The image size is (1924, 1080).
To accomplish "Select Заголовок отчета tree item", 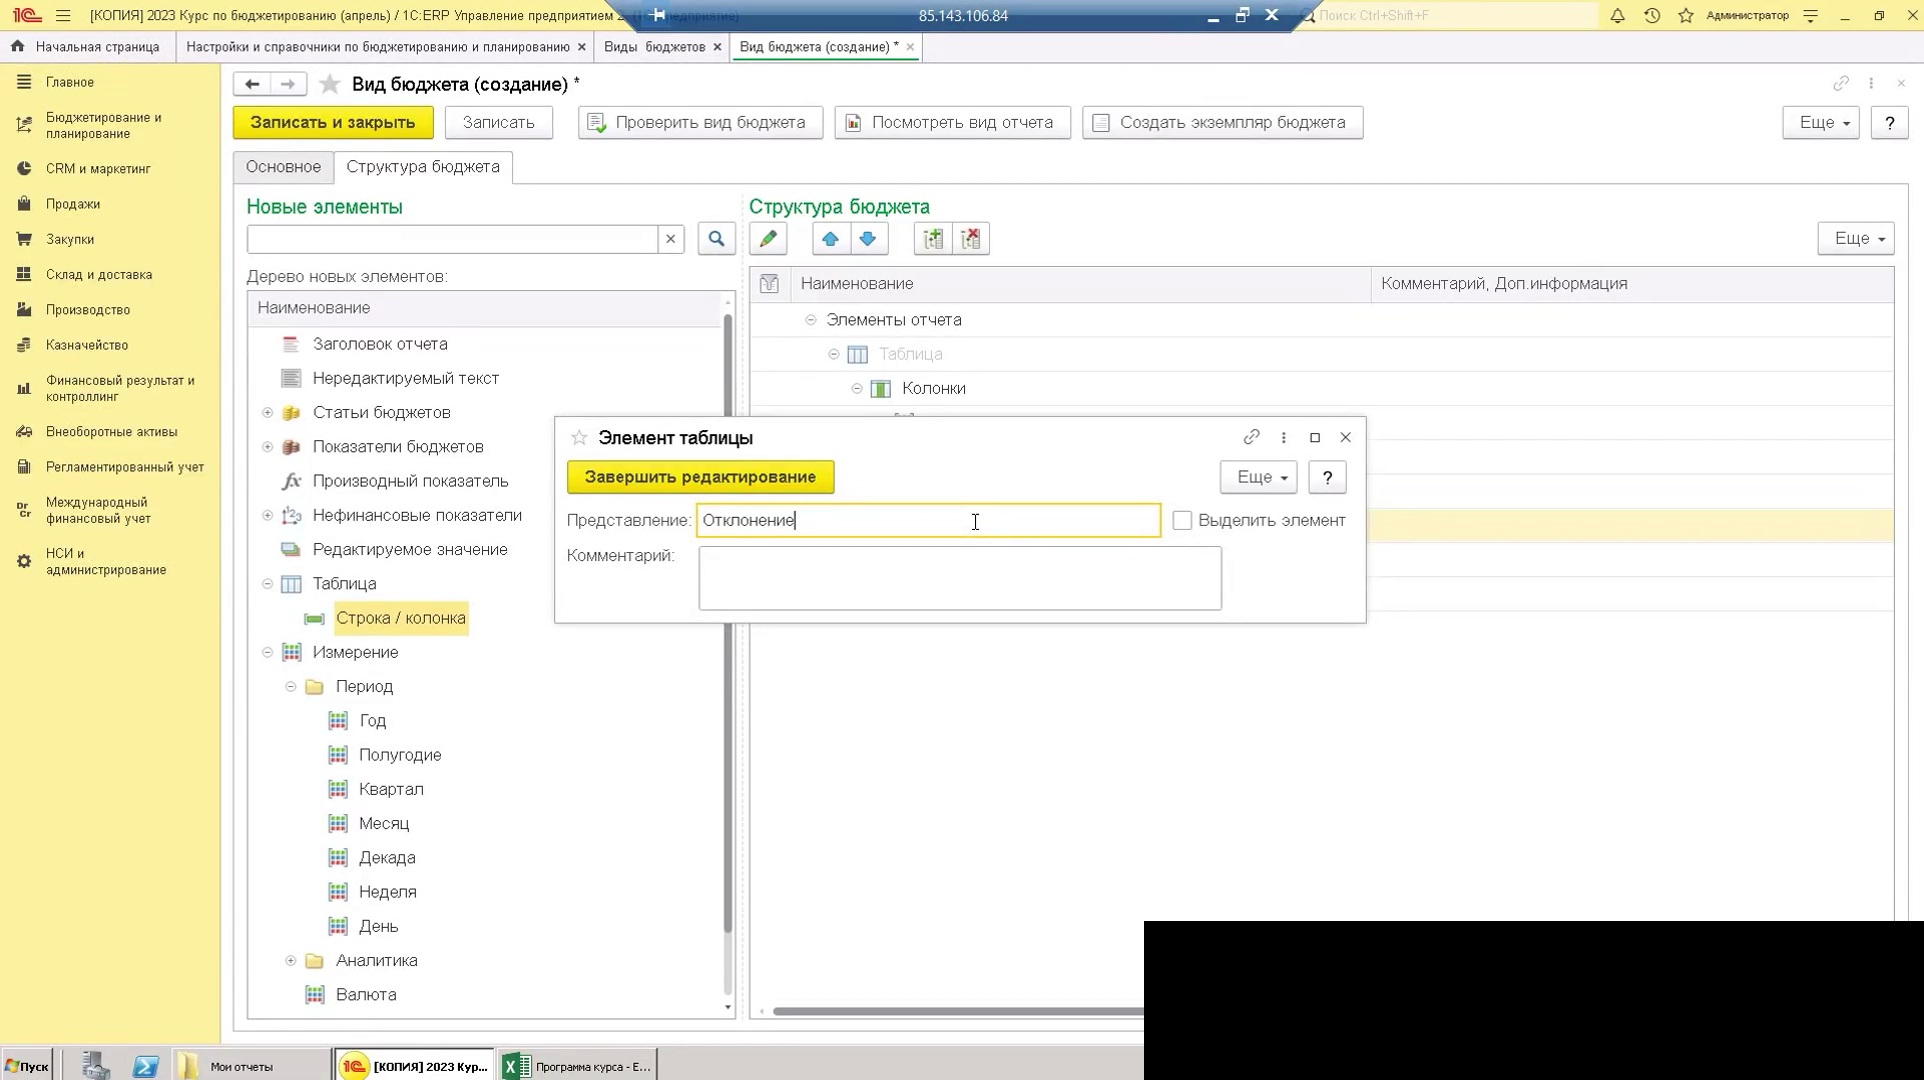I will click(380, 344).
